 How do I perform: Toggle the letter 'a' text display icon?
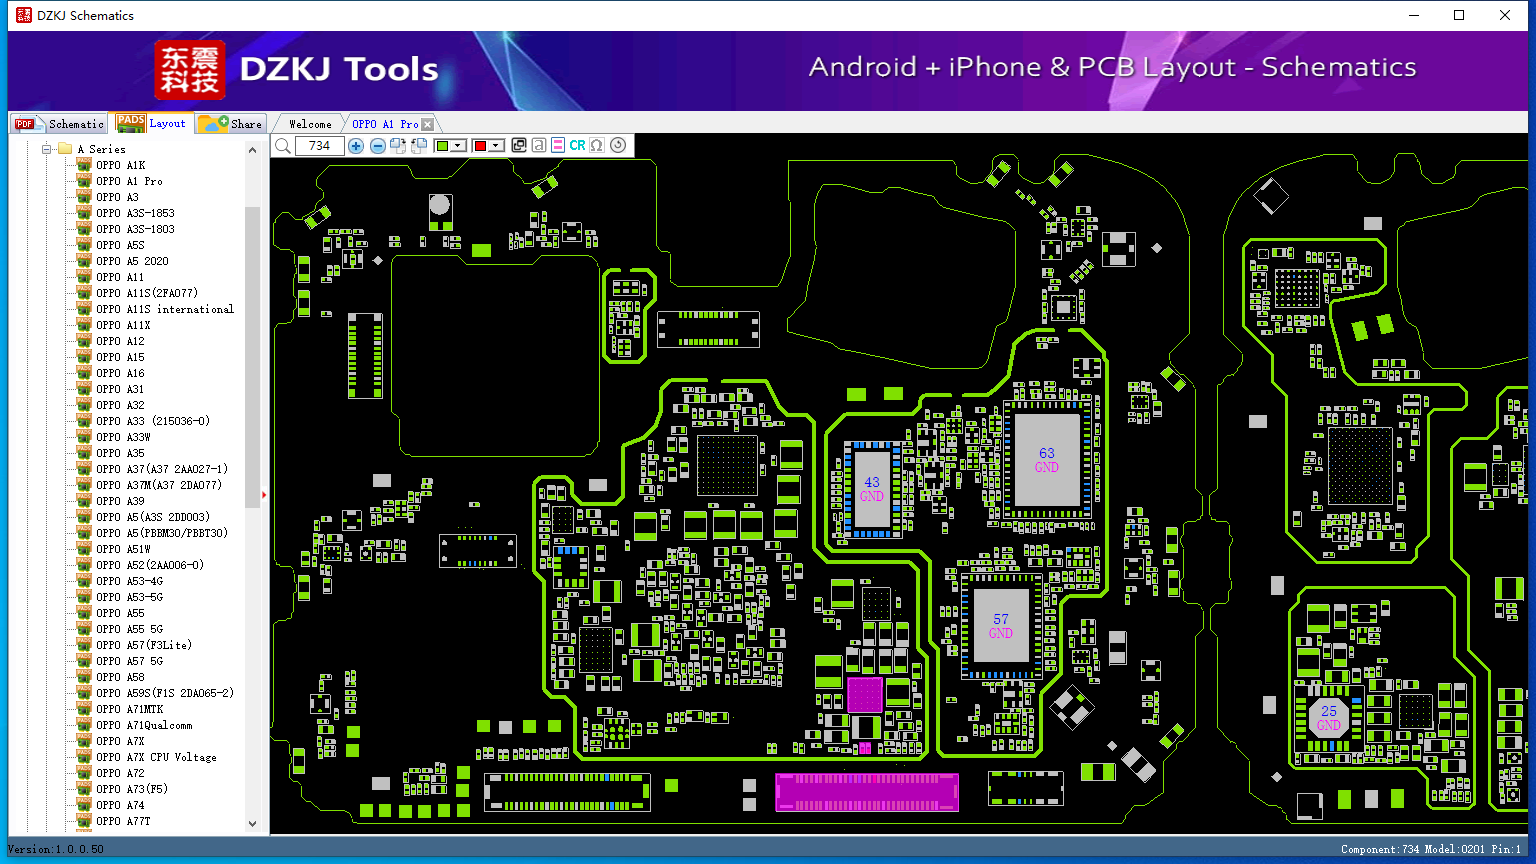click(x=538, y=146)
